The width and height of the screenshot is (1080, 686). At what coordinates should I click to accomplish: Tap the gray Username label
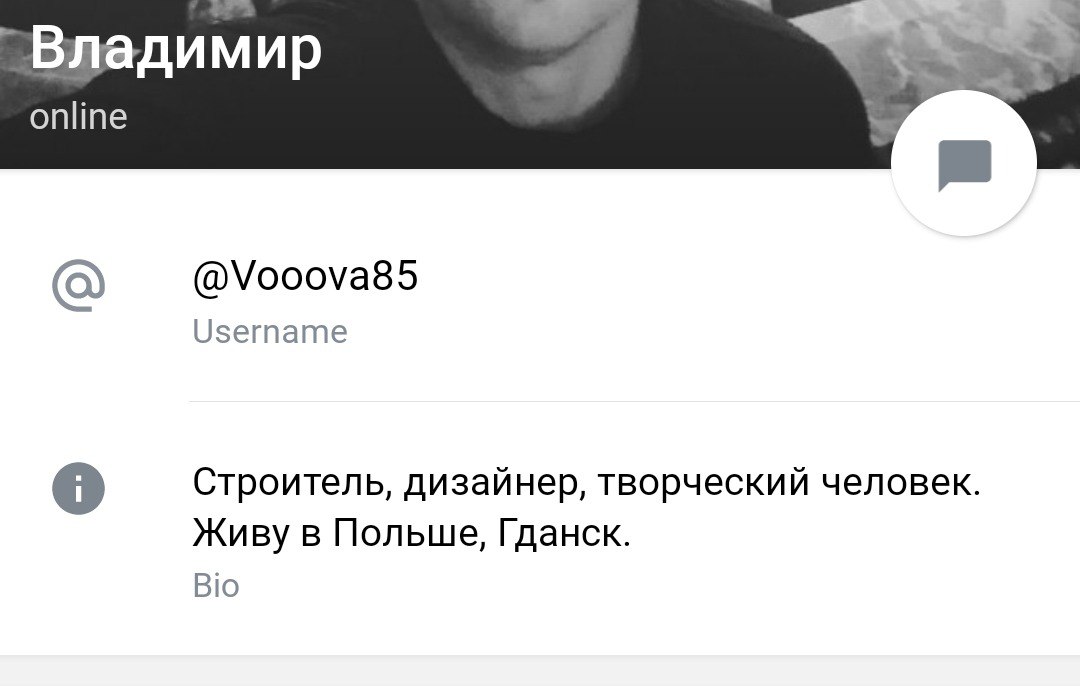(270, 332)
